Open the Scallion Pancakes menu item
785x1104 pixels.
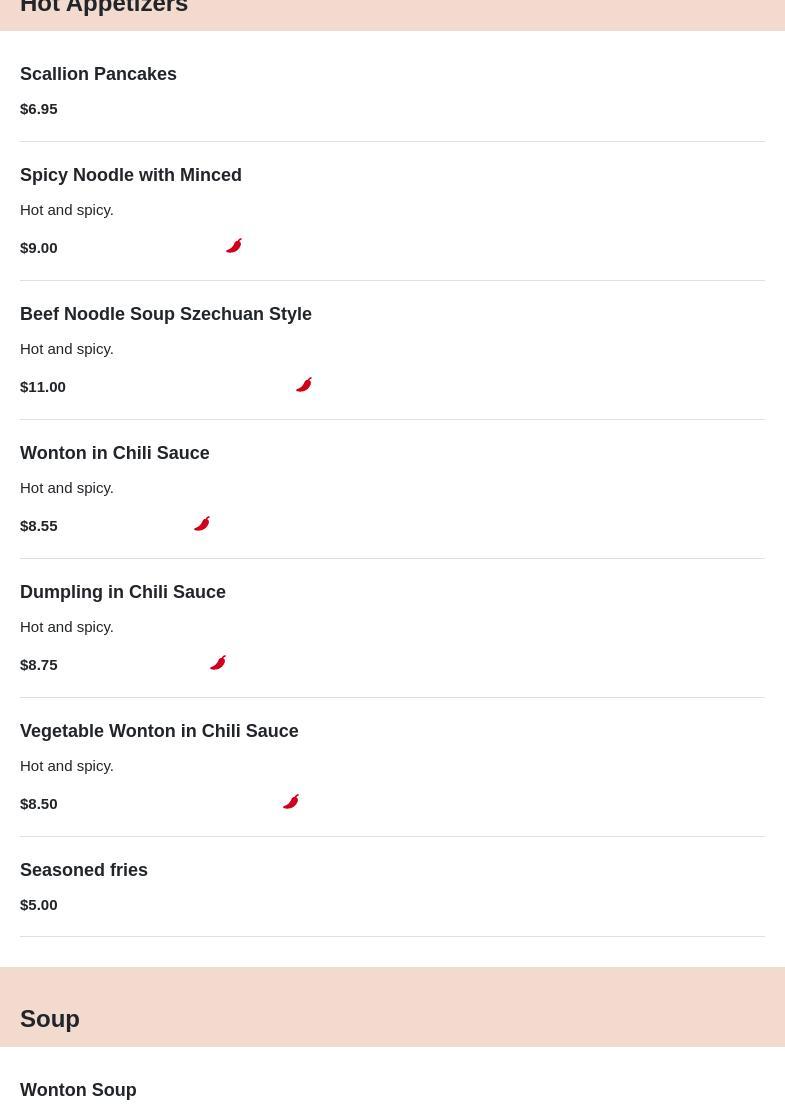coord(98,74)
